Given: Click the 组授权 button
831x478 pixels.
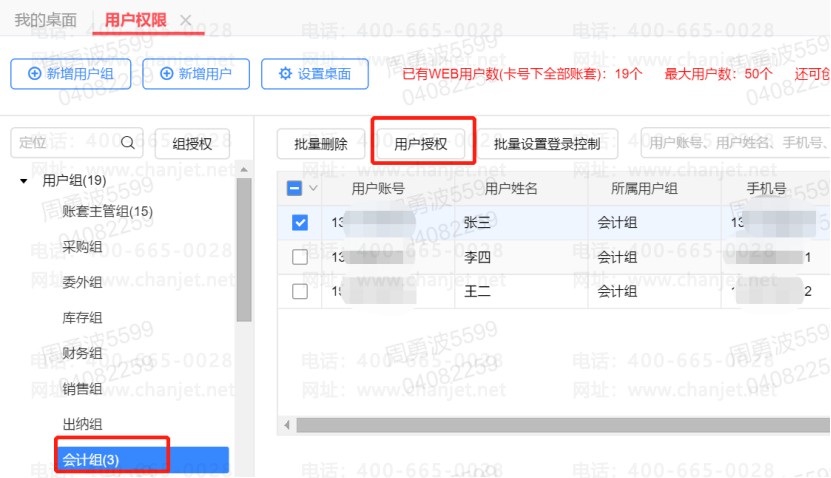Looking at the screenshot, I should coord(192,144).
